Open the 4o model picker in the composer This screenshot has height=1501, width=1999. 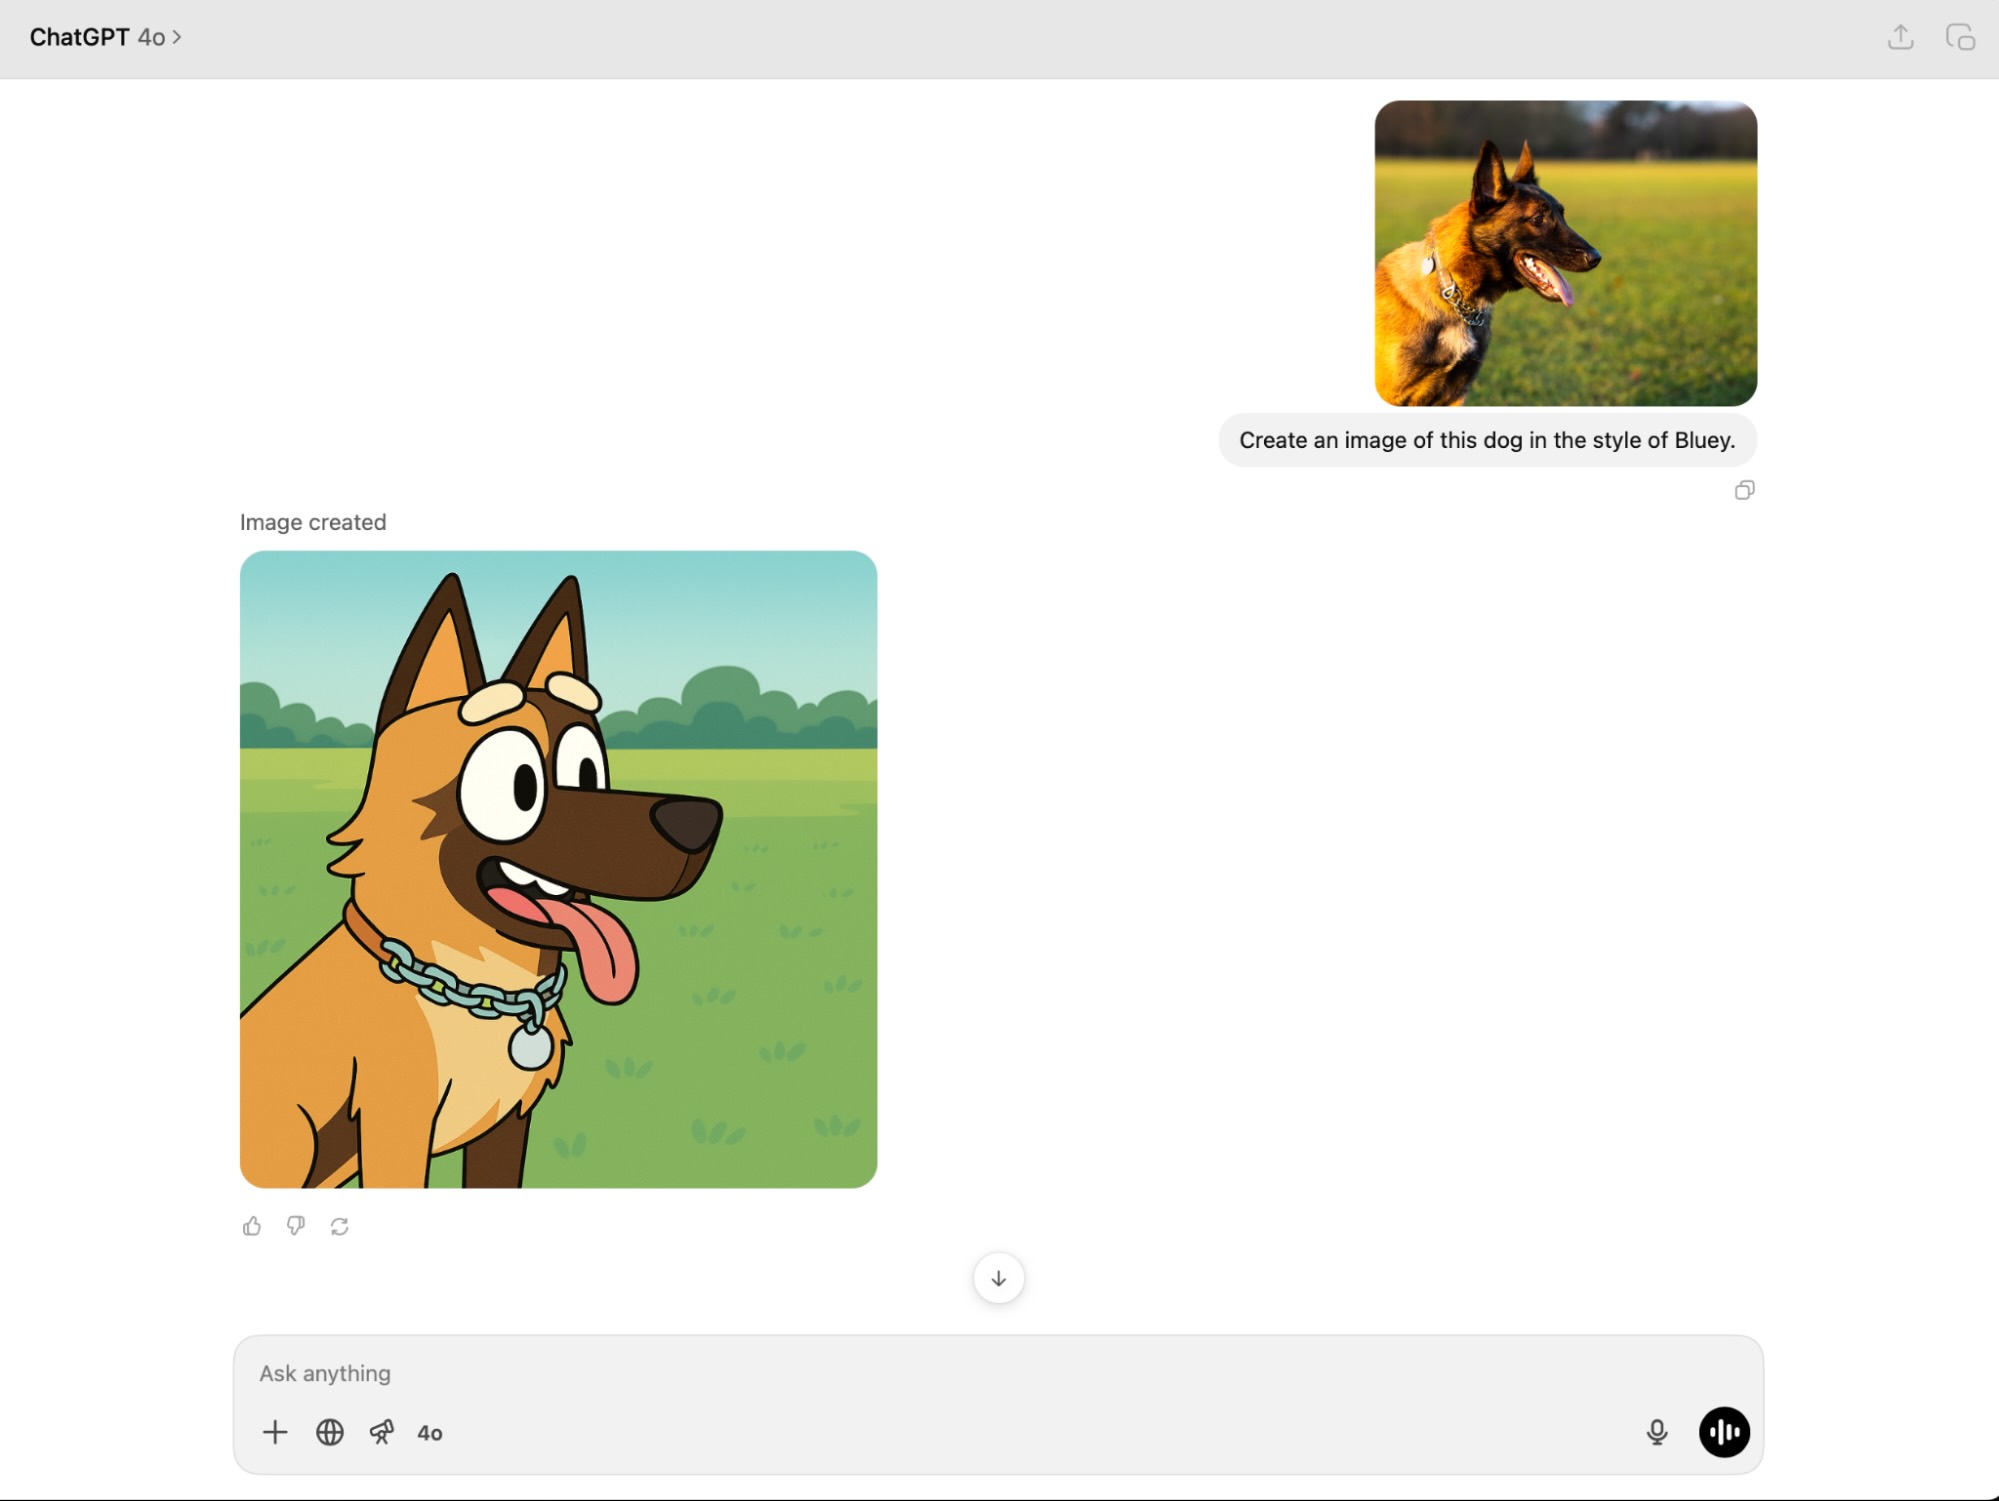tap(430, 1433)
